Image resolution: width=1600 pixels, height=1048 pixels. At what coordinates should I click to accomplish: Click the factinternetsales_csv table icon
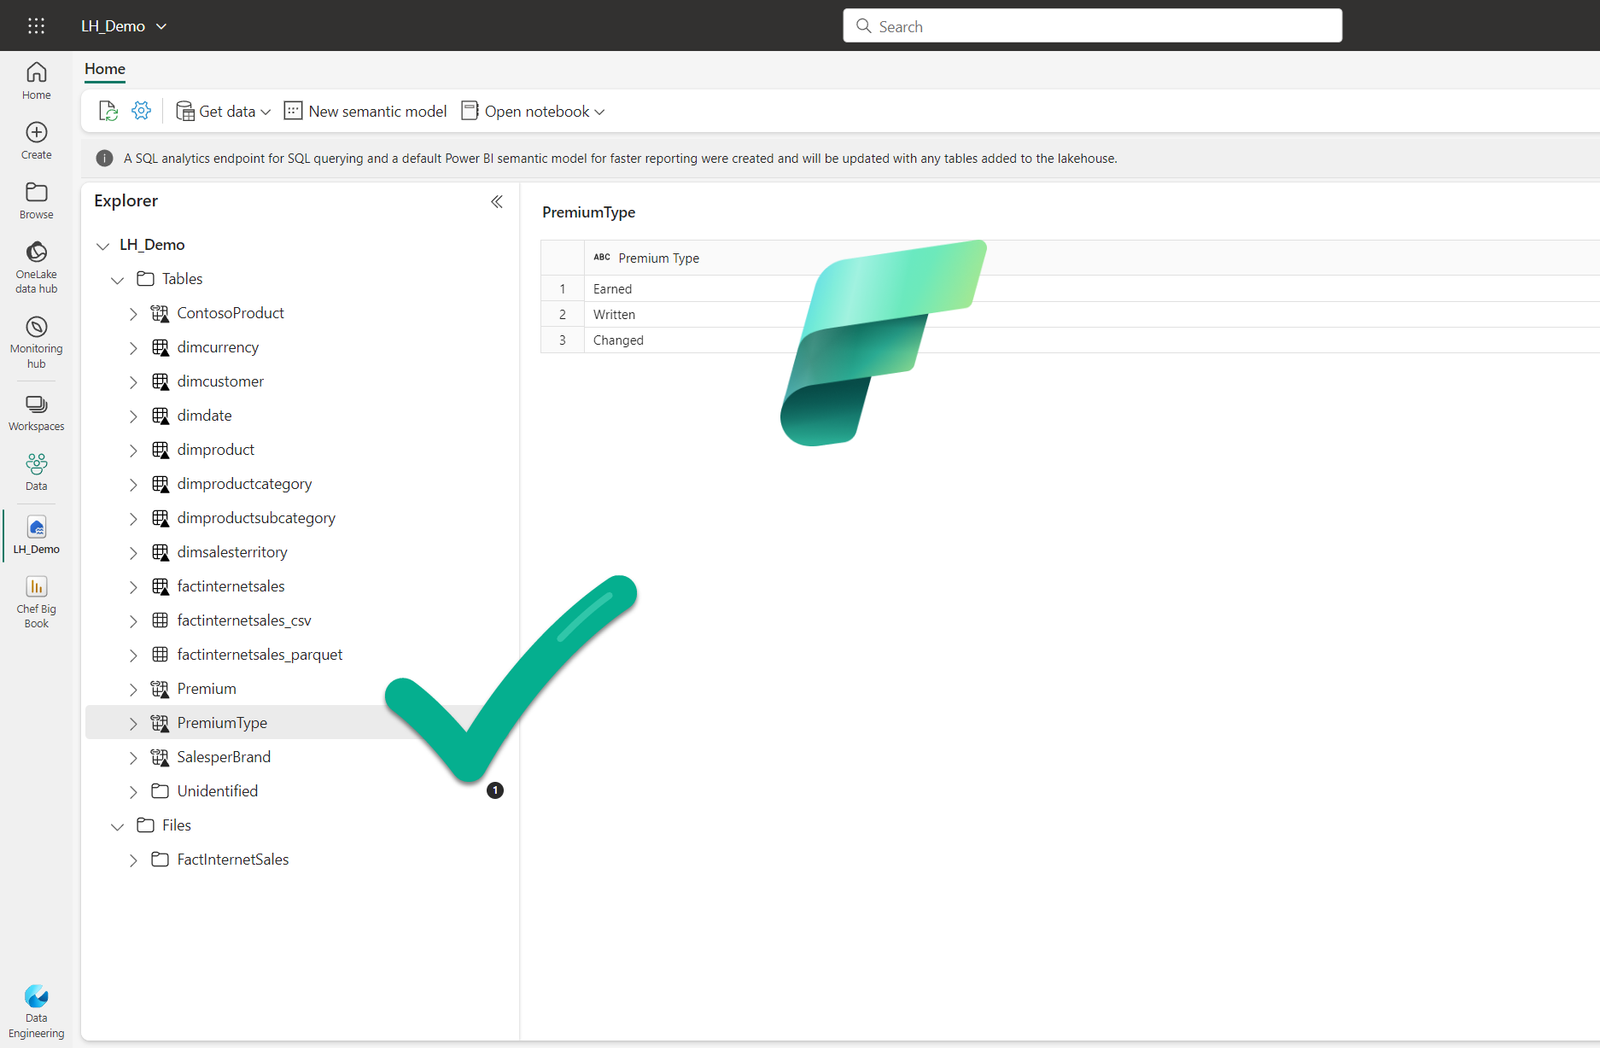160,620
